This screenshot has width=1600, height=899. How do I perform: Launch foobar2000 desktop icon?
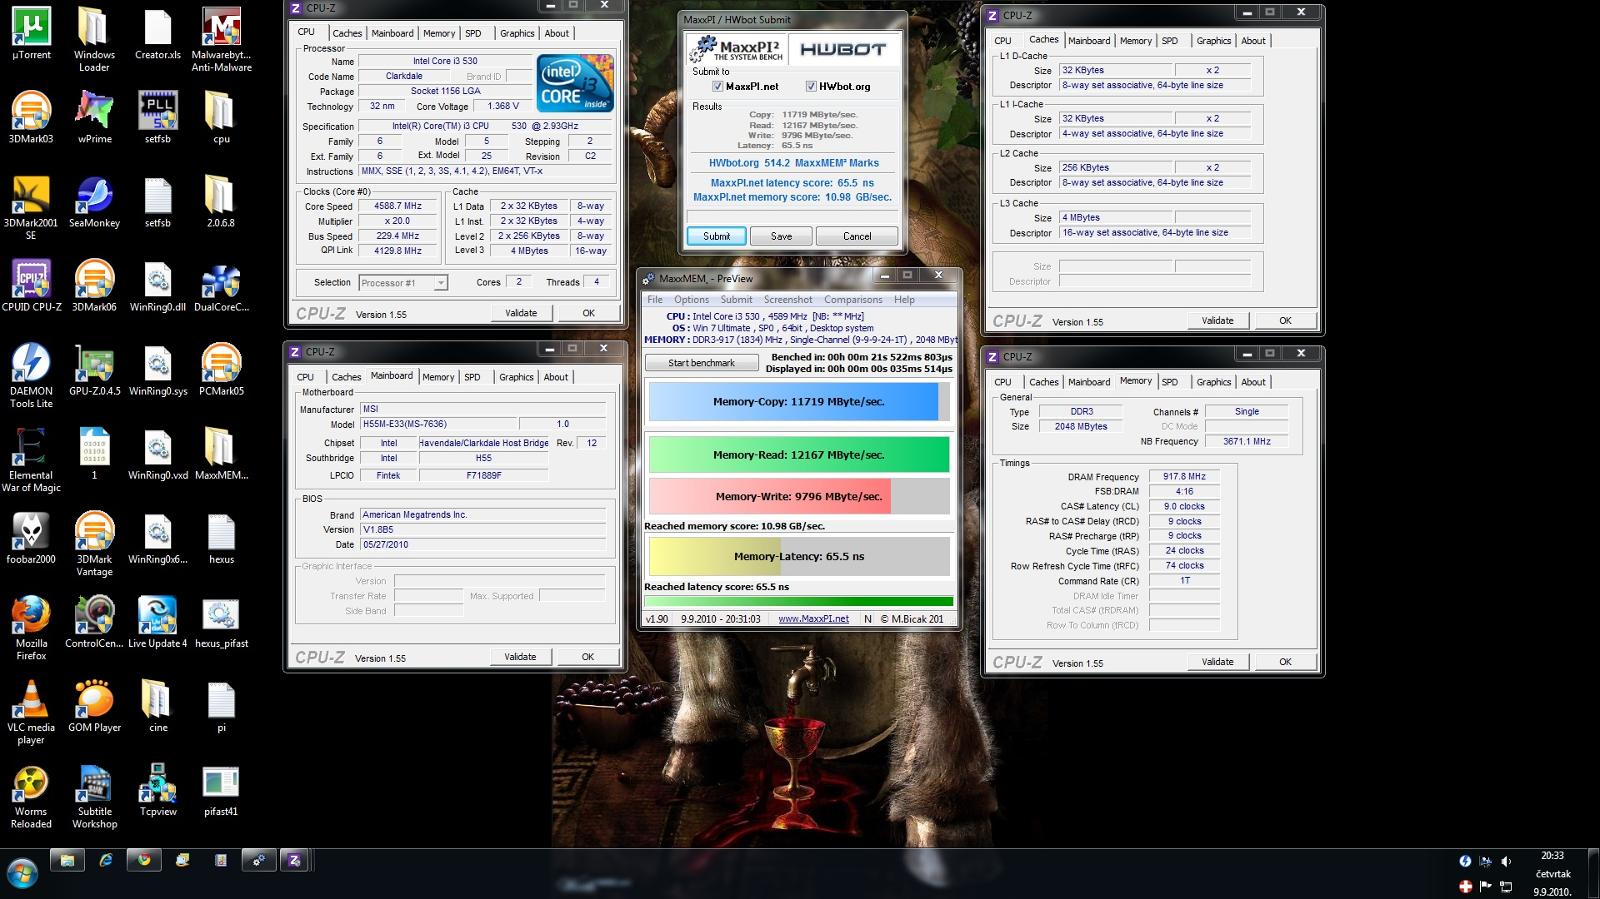pos(31,538)
